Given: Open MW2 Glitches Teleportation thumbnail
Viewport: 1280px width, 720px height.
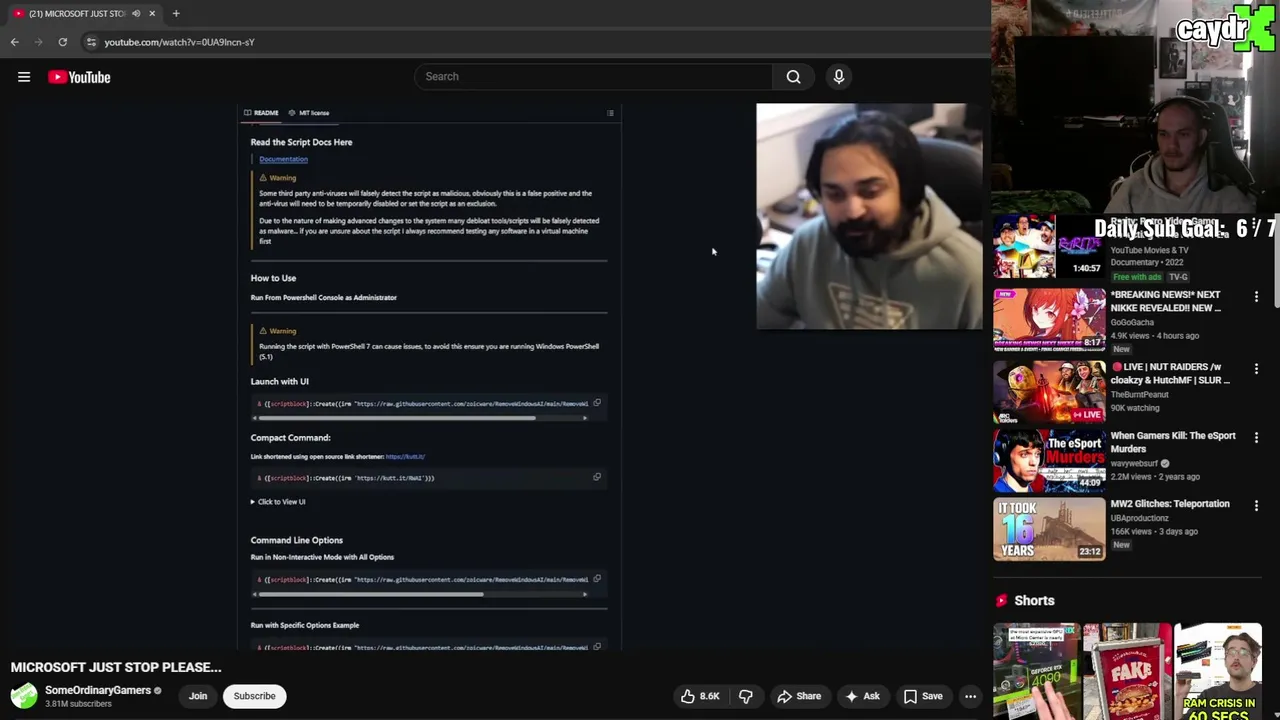Looking at the screenshot, I should click(x=1049, y=528).
